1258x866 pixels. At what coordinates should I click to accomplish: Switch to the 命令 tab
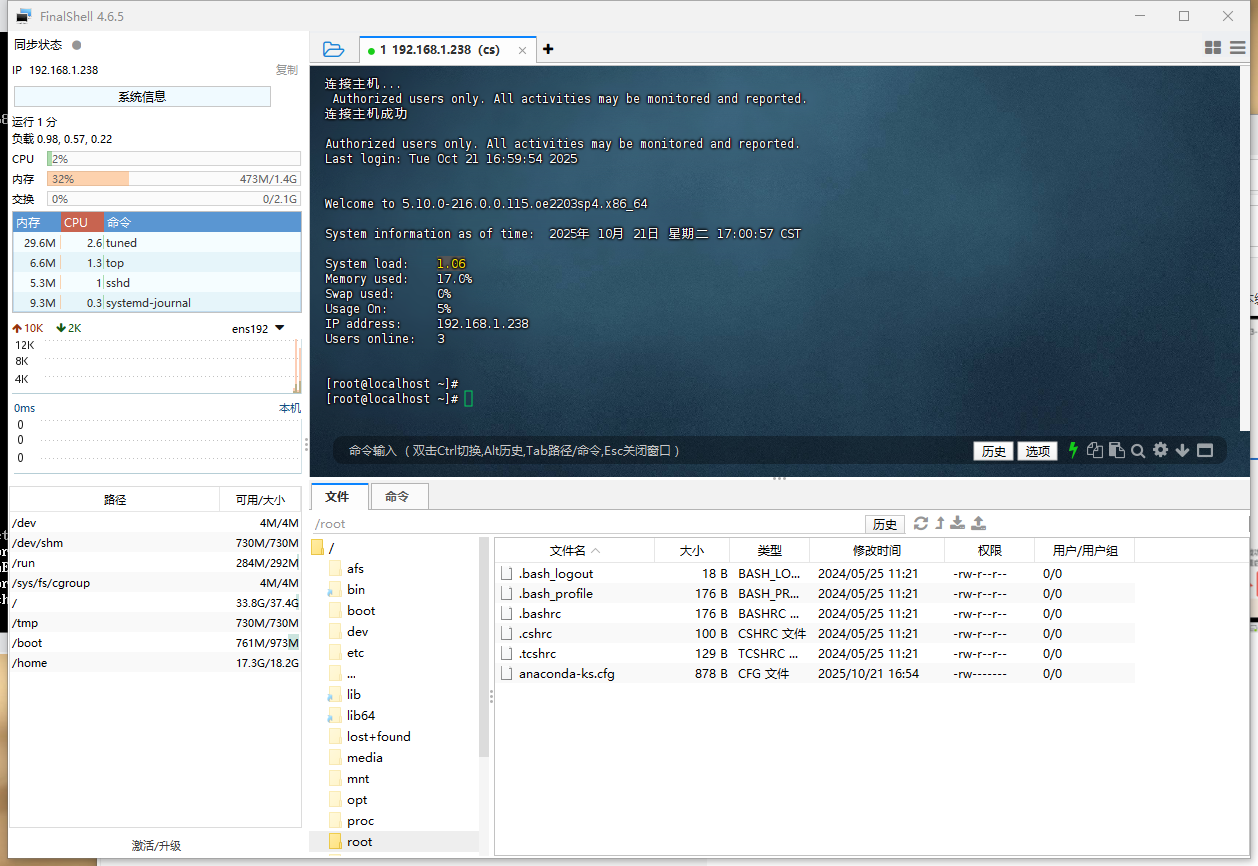pos(398,496)
